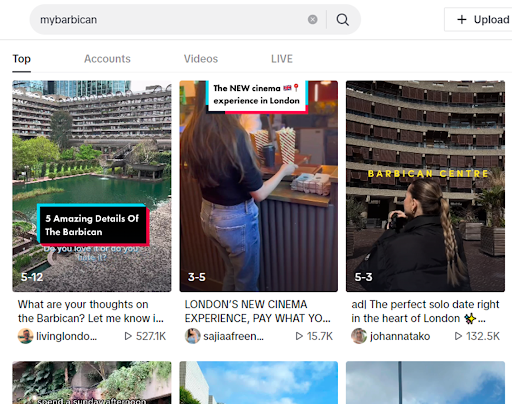Open the NEW cinema experience in London video

[259, 186]
